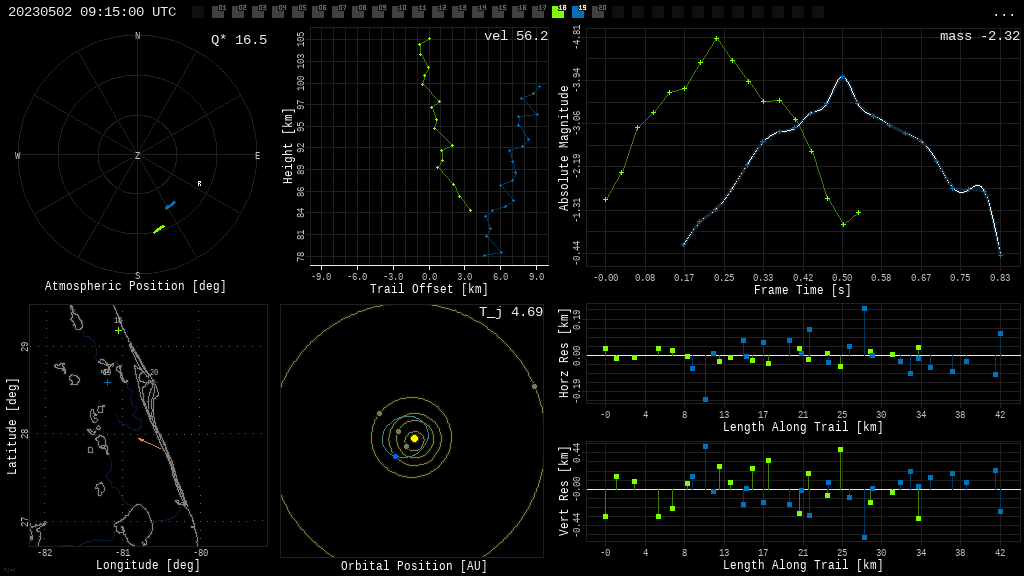Choose station box 11

click(x=419, y=11)
